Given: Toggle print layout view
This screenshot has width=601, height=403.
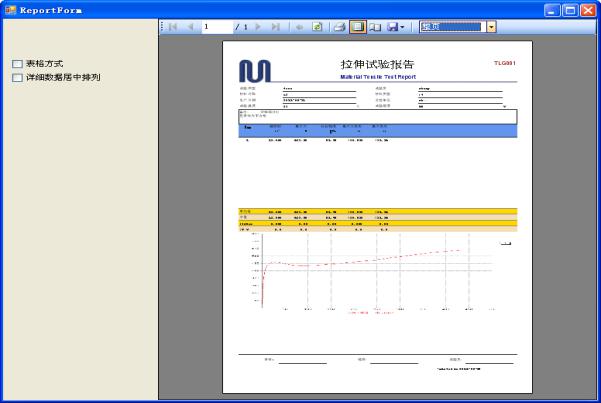Looking at the screenshot, I should (357, 27).
